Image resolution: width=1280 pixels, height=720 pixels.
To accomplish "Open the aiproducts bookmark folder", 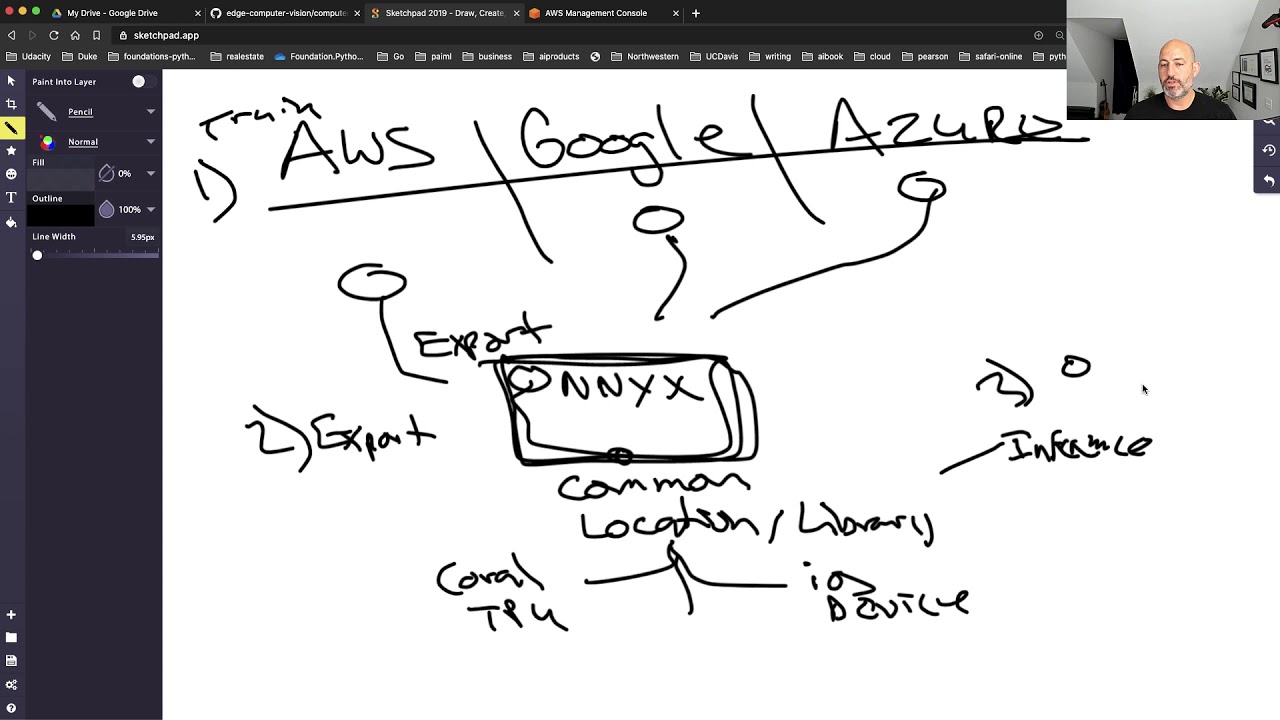I will [x=551, y=56].
